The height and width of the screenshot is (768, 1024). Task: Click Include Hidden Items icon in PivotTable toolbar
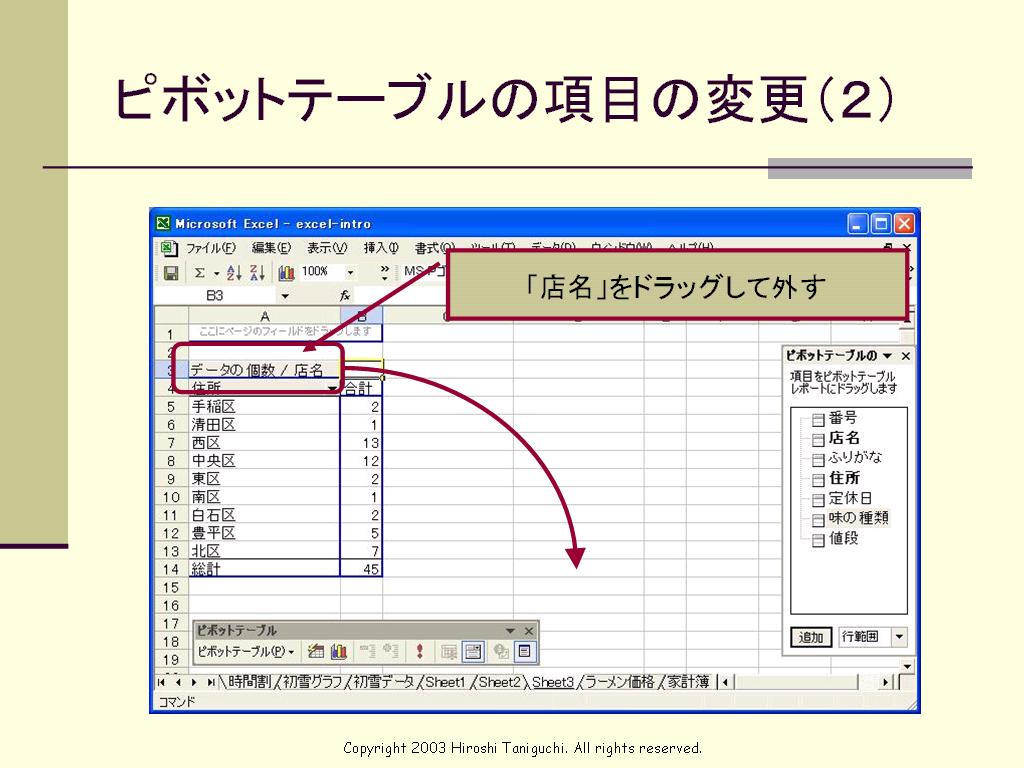(449, 651)
